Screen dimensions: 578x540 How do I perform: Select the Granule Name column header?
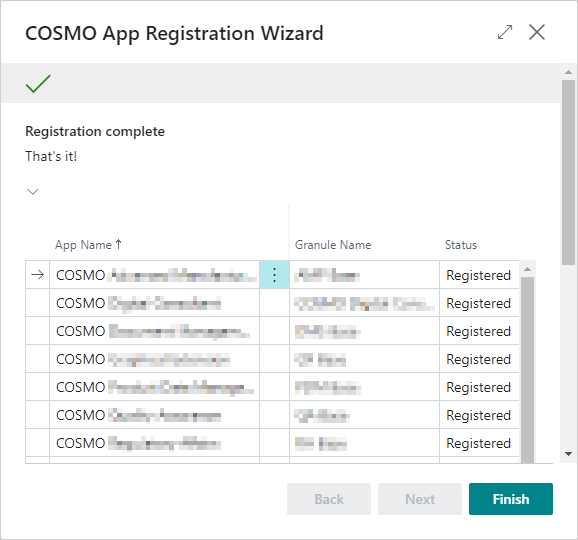coord(333,245)
